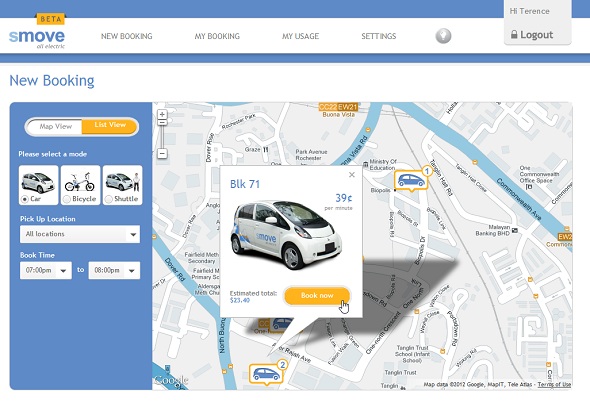Viewport: 590px width, 403px height.
Task: Open the SETTINGS menu
Action: pyautogui.click(x=379, y=36)
